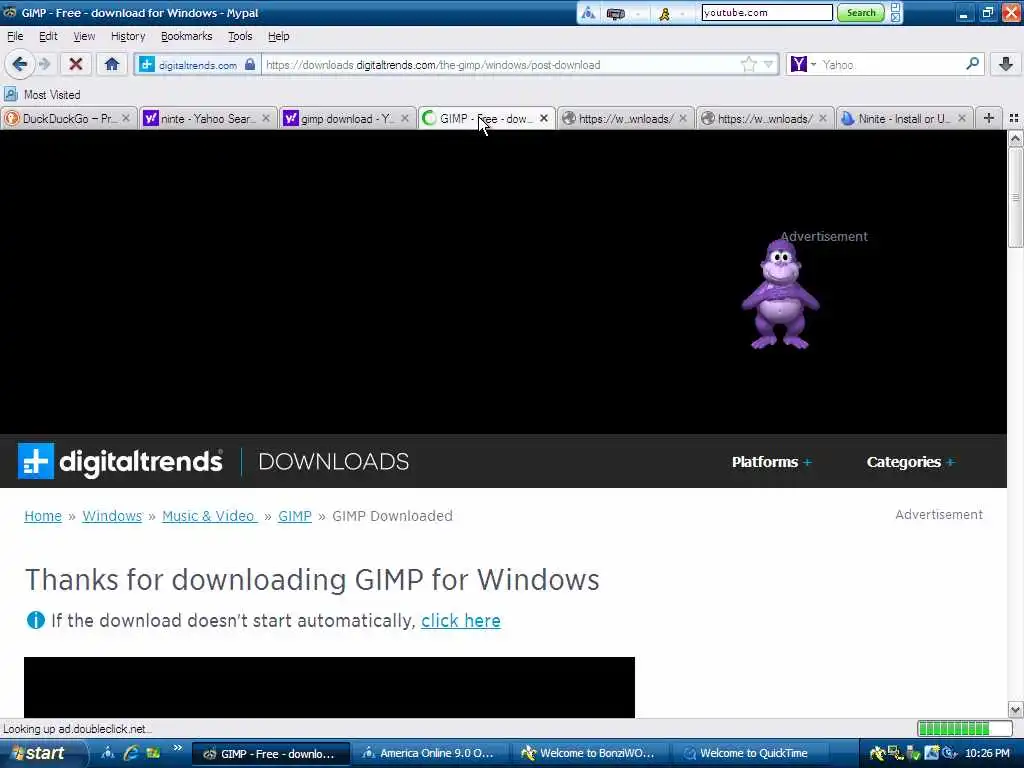
Task: Click the youtube.com field in AOL toolbar
Action: [x=767, y=12]
